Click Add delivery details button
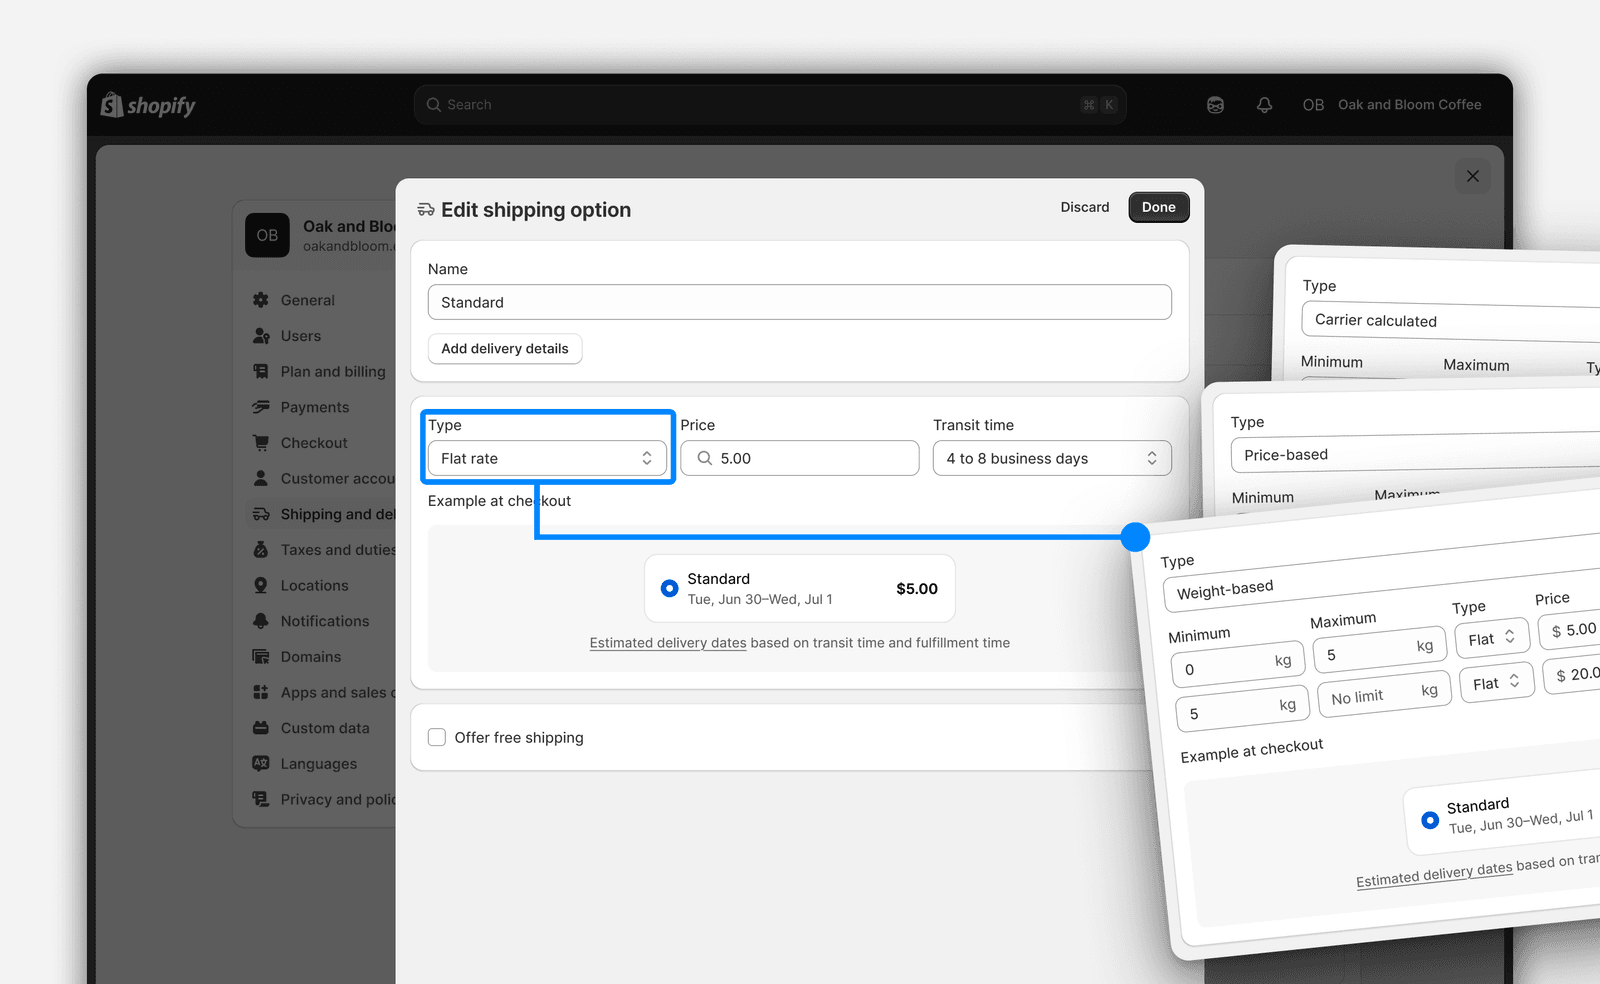This screenshot has height=984, width=1600. (x=505, y=348)
